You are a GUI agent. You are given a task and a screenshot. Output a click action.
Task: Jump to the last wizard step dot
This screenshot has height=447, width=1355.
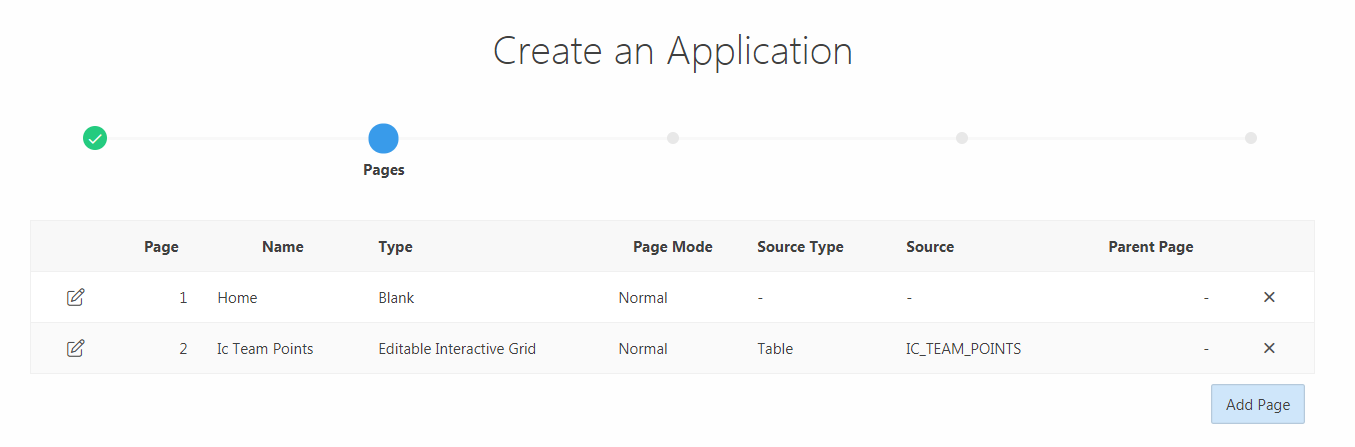pos(1251,138)
